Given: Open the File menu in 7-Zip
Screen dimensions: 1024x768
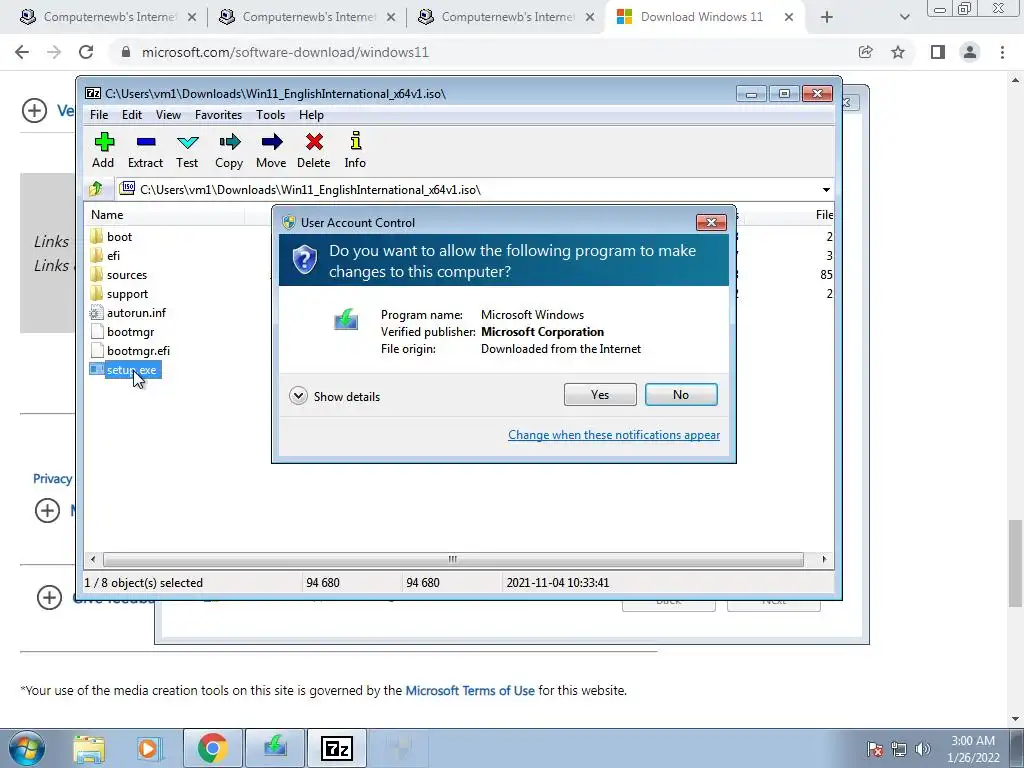Looking at the screenshot, I should 99,115.
